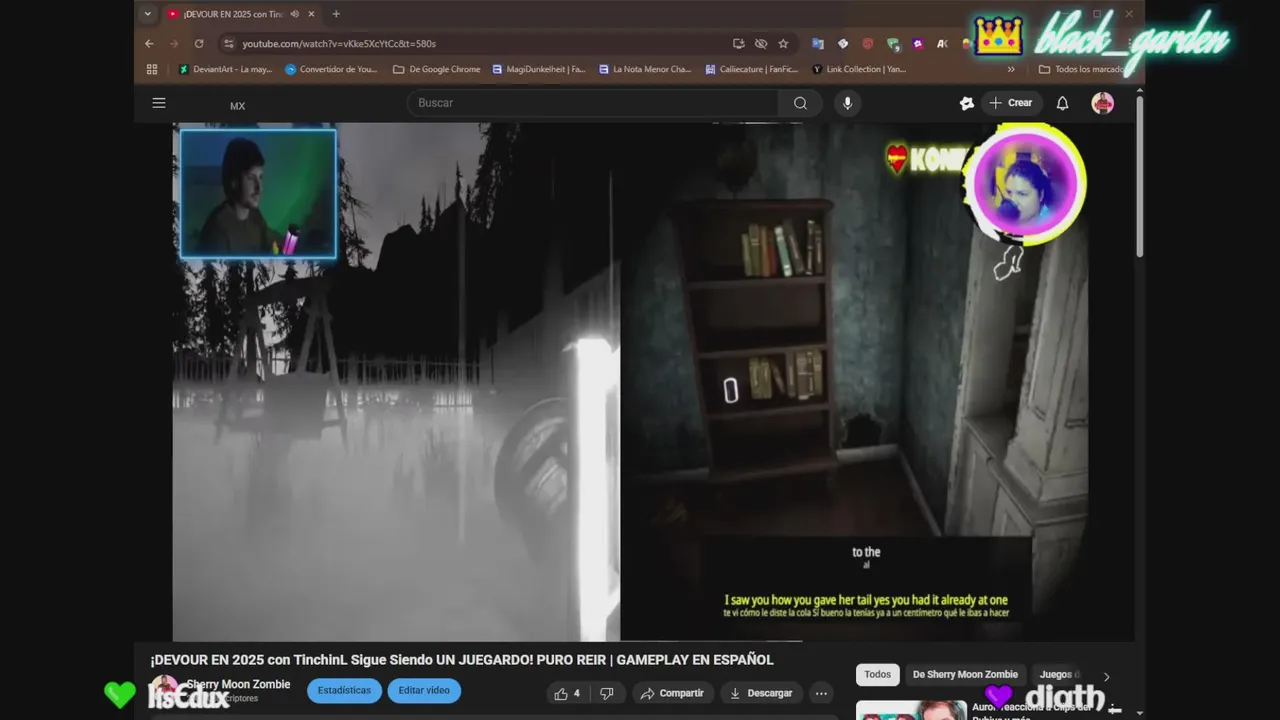Open the site info icon beside the URL

228,44
